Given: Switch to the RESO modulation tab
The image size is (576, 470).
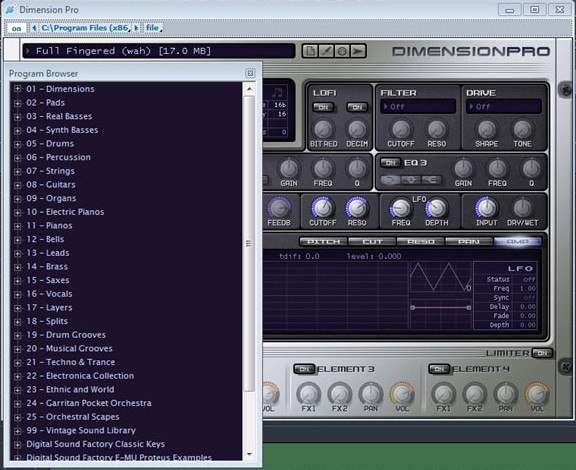Looking at the screenshot, I should (x=421, y=241).
